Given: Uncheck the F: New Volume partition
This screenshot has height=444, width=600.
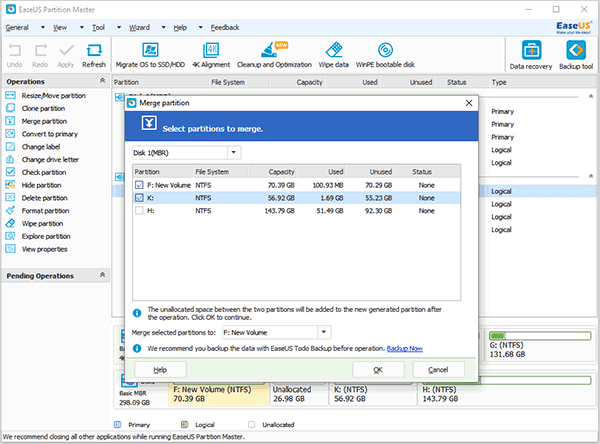Looking at the screenshot, I should (139, 185).
